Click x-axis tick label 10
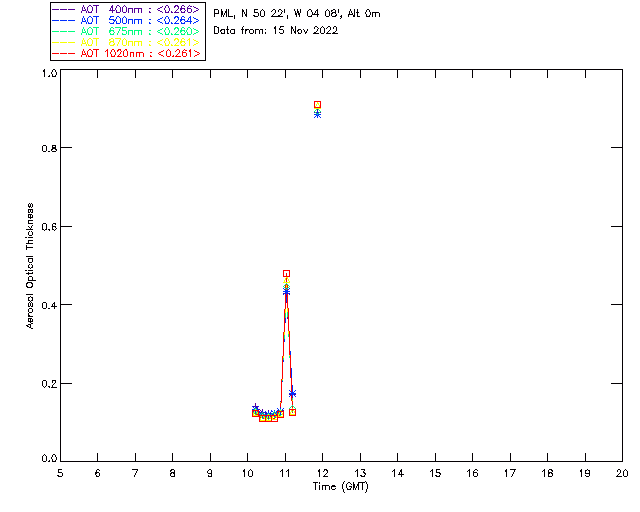This screenshot has height=512, width=640. pos(247,473)
